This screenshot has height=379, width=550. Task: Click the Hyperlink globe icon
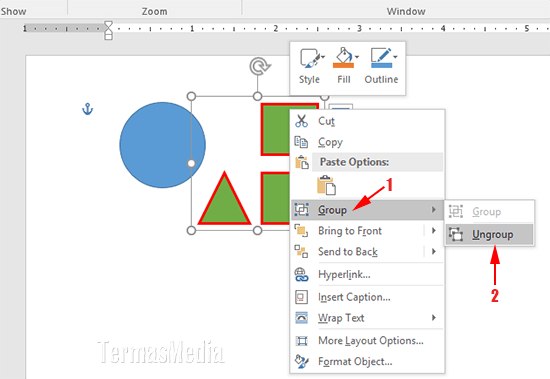click(x=301, y=274)
